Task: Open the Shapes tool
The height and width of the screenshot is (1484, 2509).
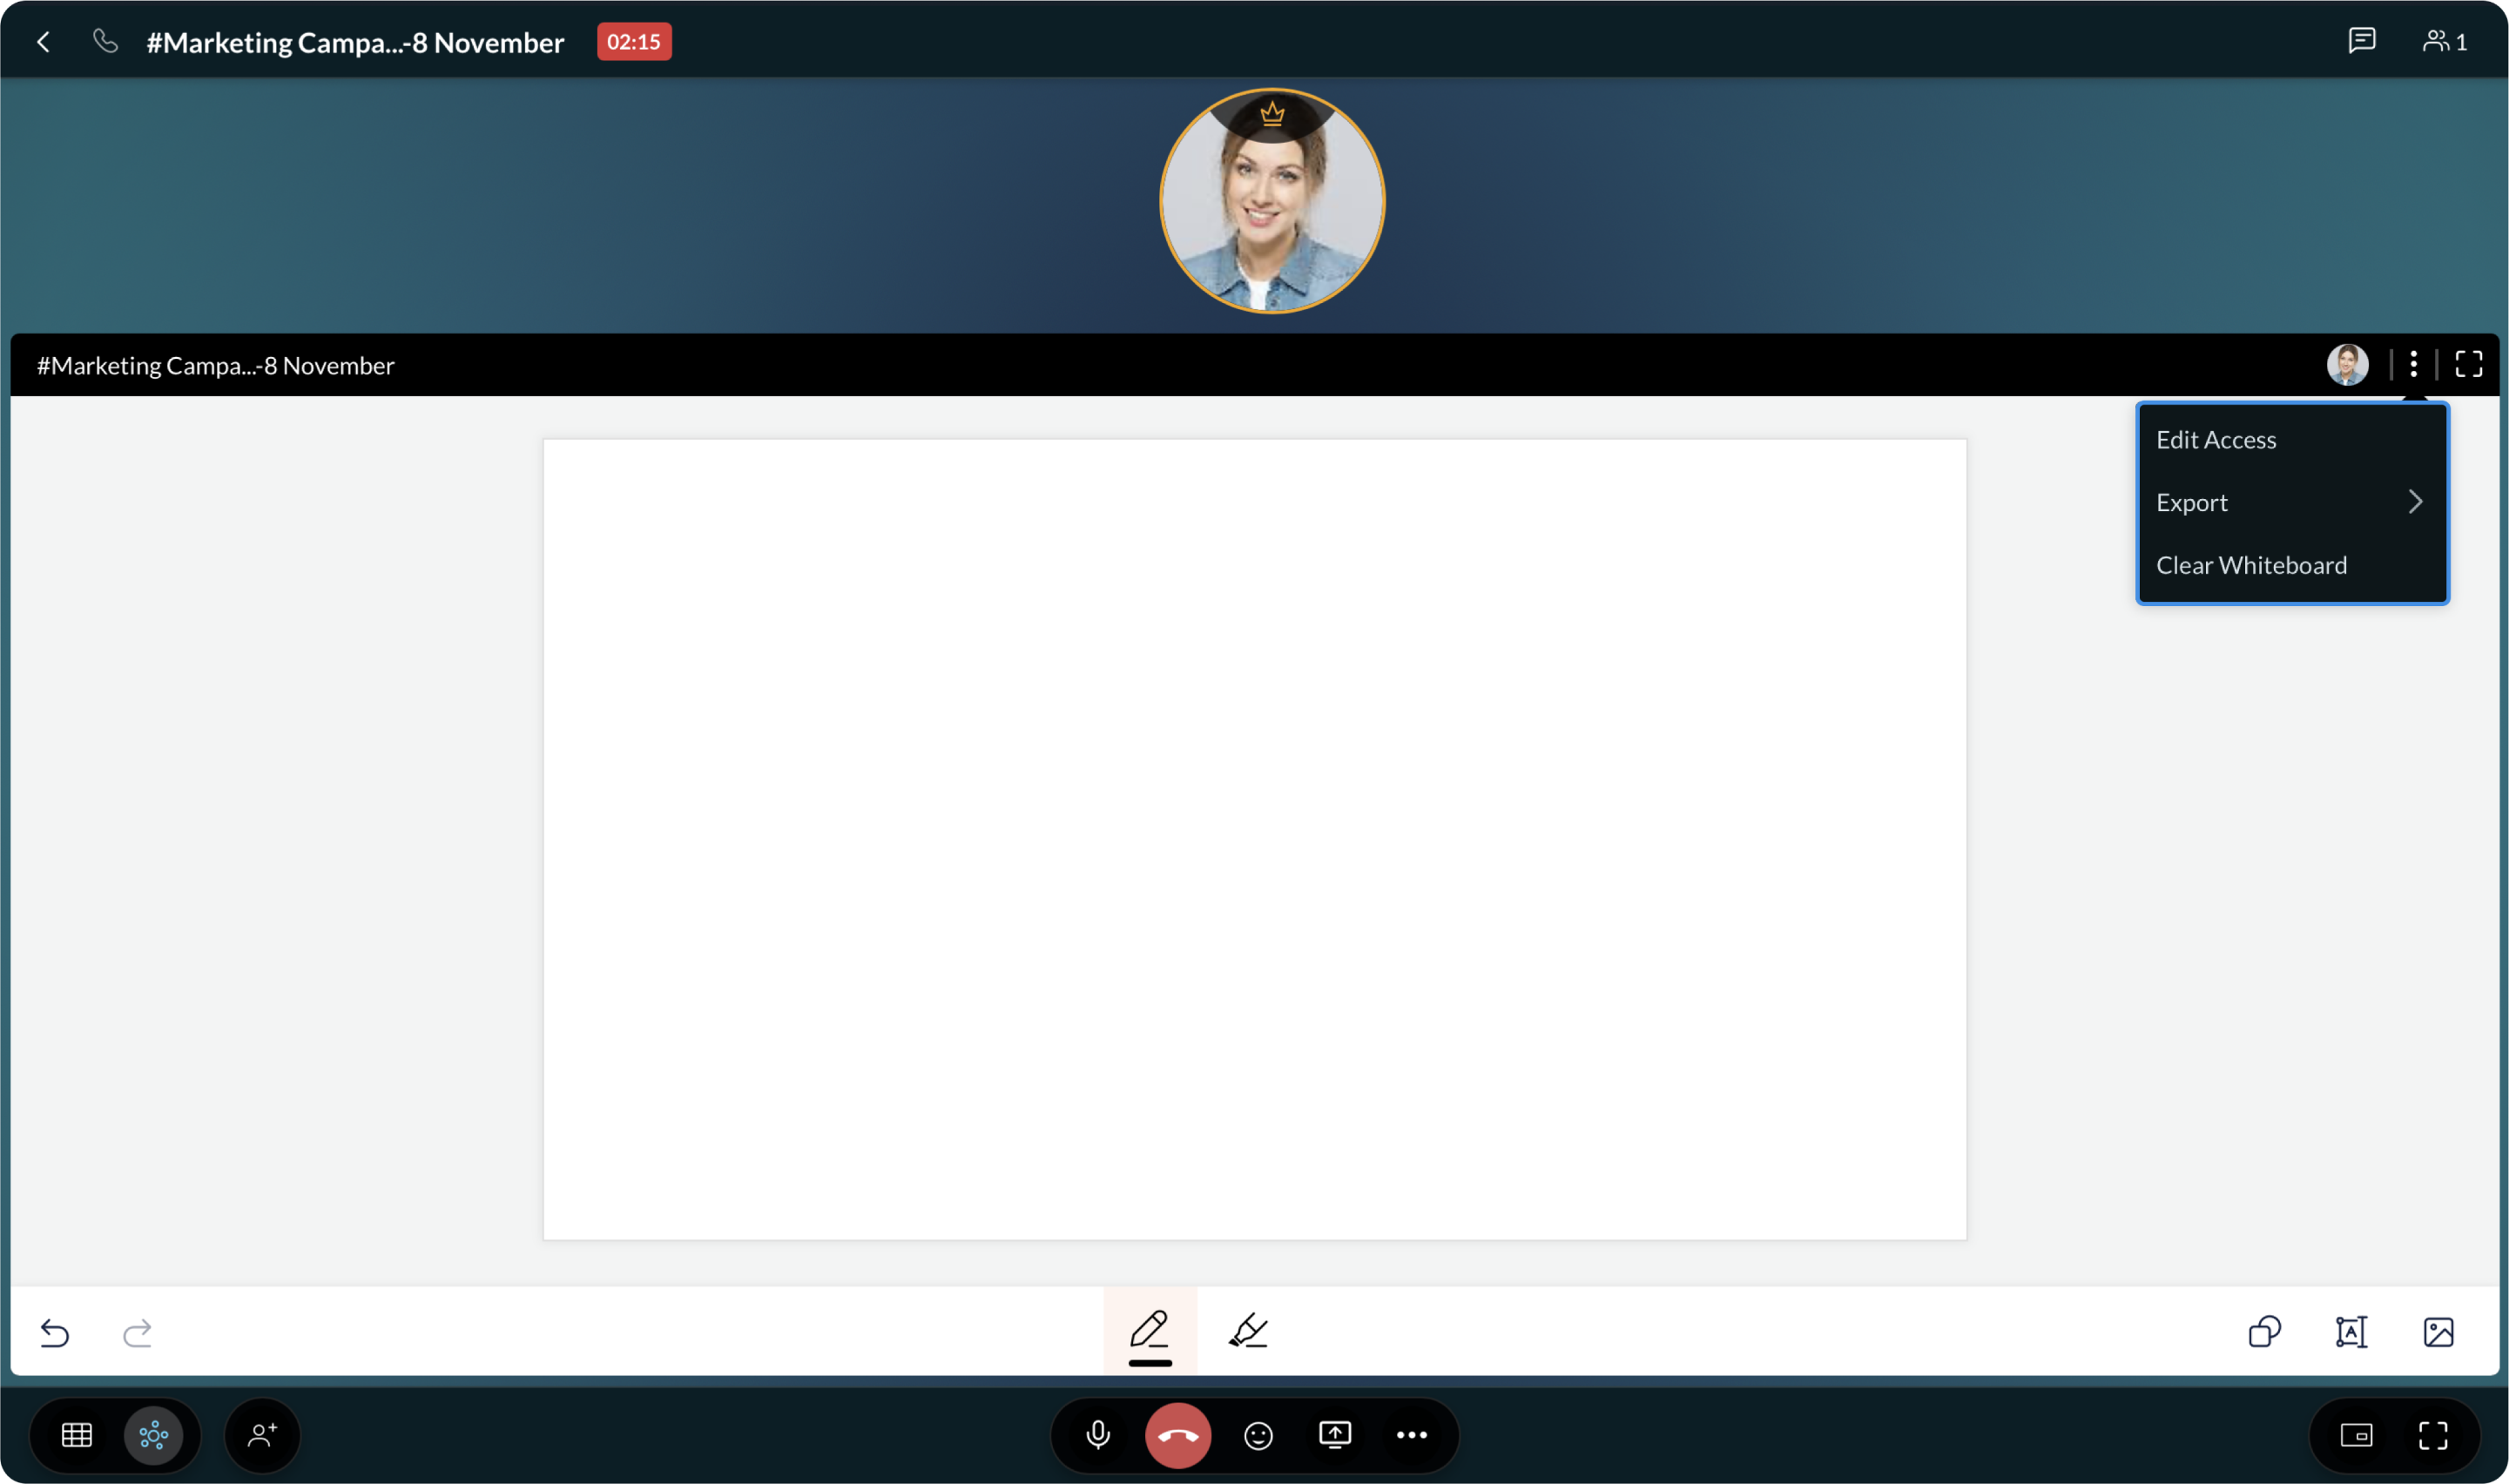Action: click(2264, 1332)
